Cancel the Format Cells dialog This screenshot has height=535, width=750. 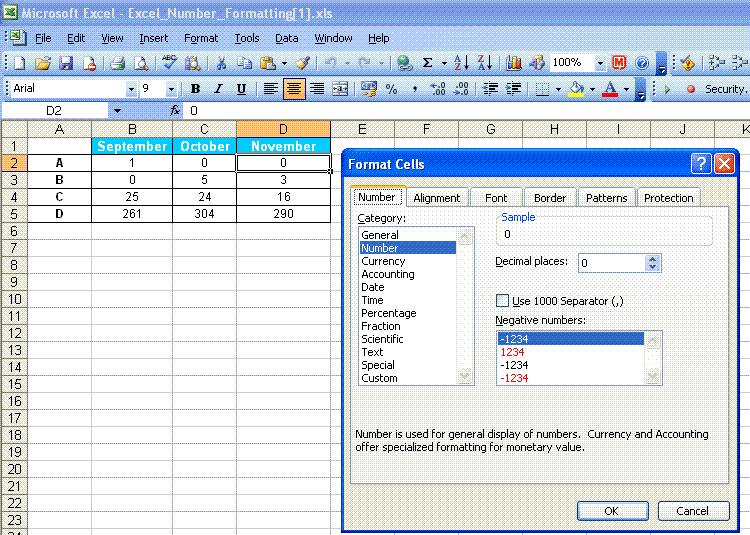pos(693,511)
